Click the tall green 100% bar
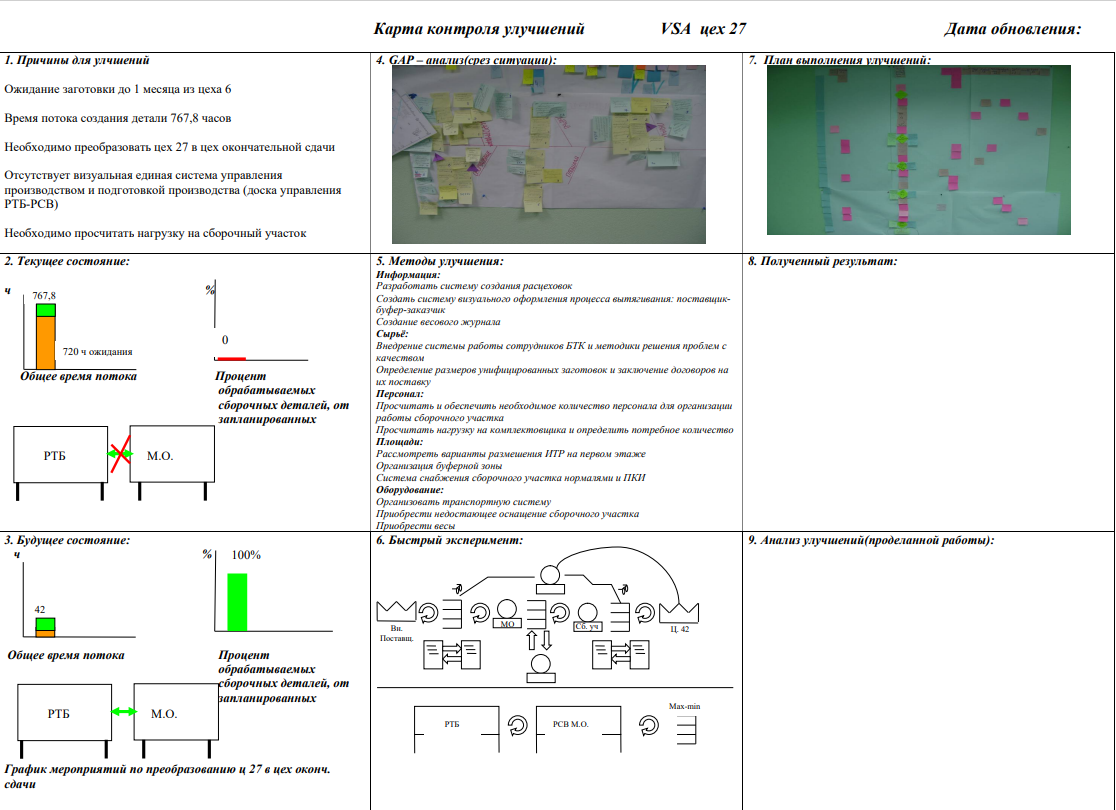1116x810 pixels. [237, 602]
